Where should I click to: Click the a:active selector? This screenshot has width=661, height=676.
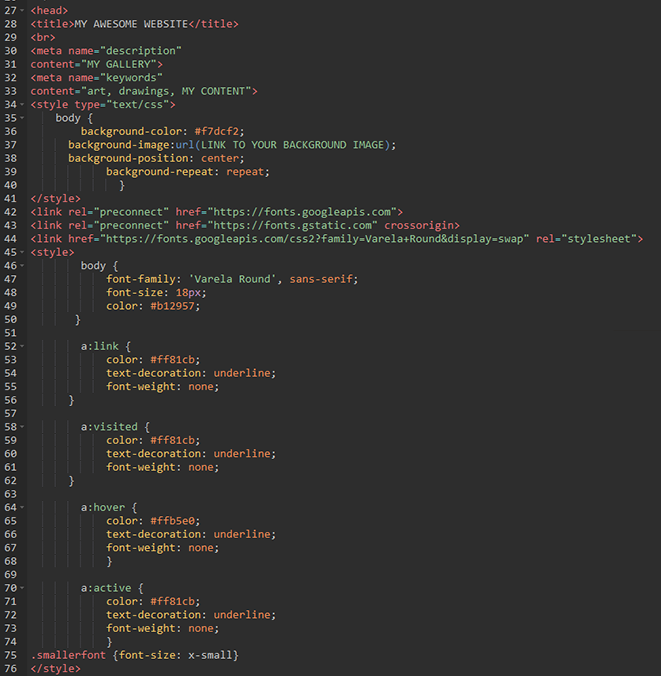(106, 588)
